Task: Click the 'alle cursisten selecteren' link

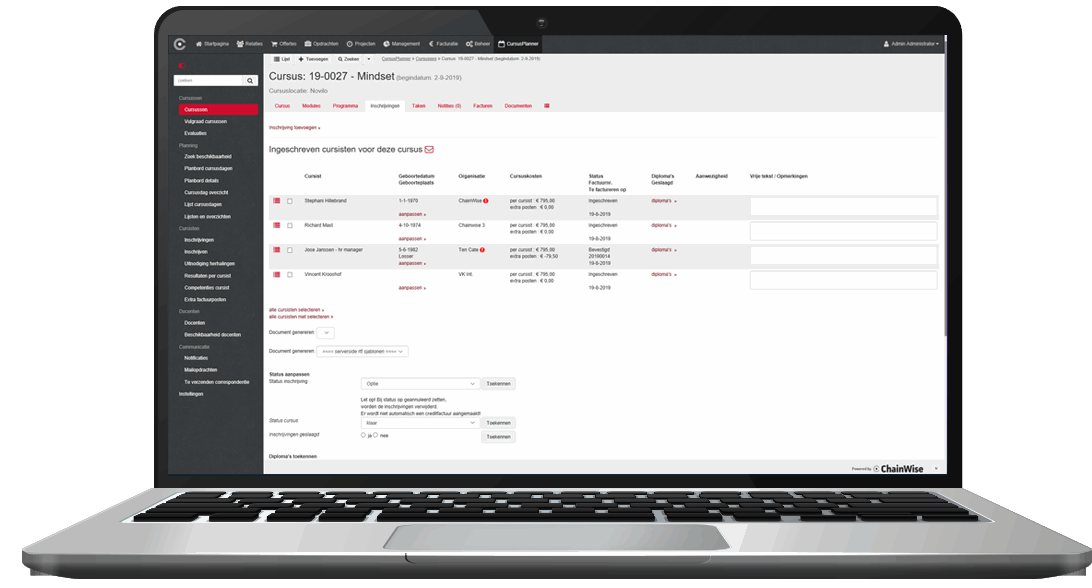Action: pos(293,311)
